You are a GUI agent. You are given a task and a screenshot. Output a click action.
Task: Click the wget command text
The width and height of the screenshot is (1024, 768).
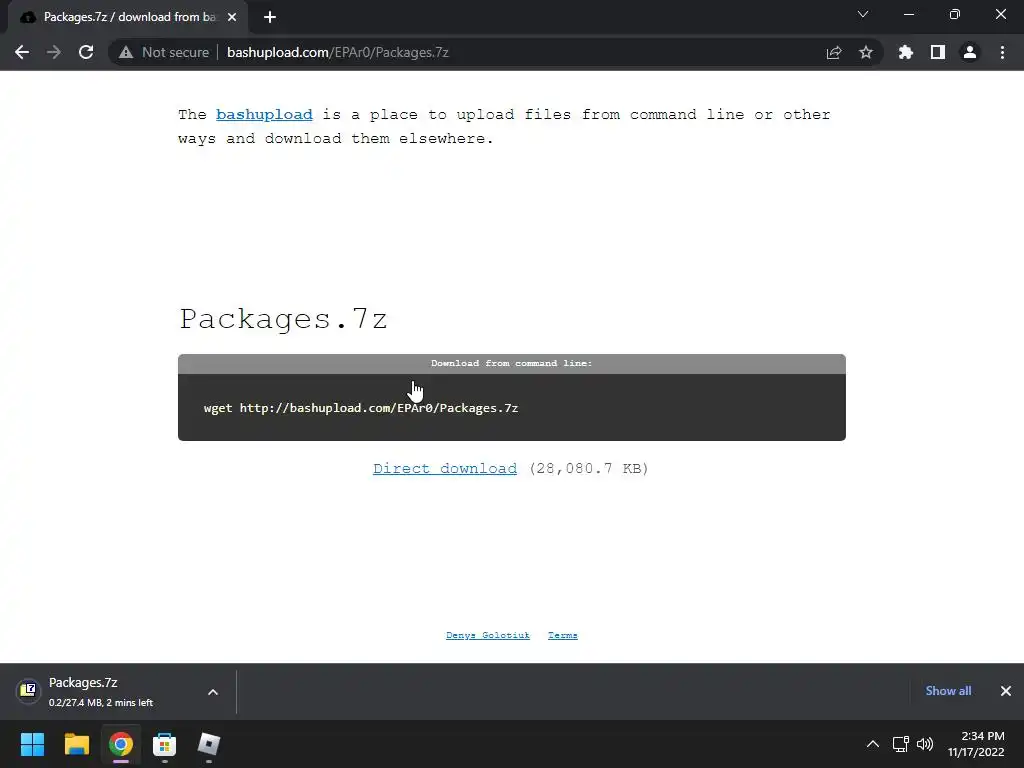[x=361, y=408]
